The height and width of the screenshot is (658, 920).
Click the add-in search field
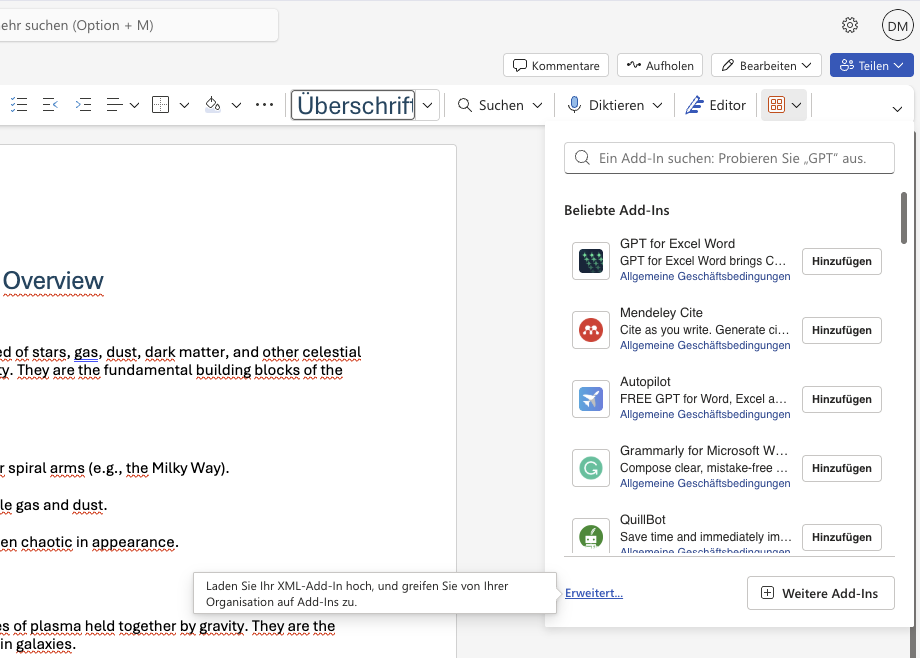pyautogui.click(x=730, y=158)
